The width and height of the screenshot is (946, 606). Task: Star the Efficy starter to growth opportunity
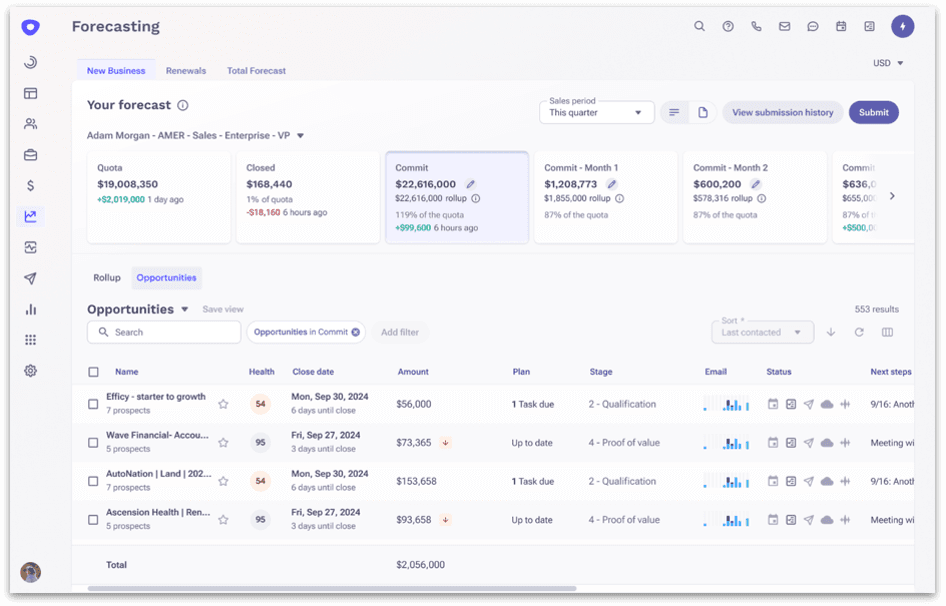pyautogui.click(x=223, y=404)
